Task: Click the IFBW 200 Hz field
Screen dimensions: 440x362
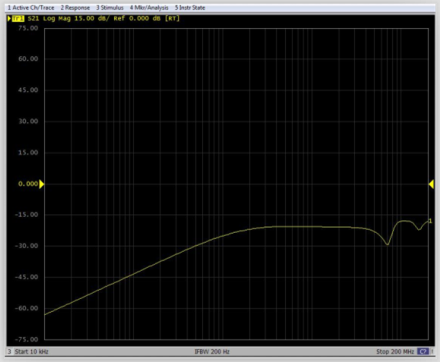Action: point(212,352)
